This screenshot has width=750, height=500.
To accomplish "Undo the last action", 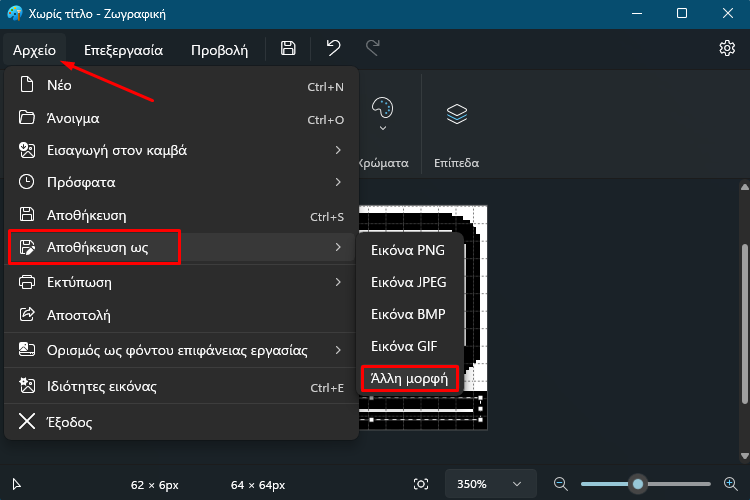I will point(333,48).
